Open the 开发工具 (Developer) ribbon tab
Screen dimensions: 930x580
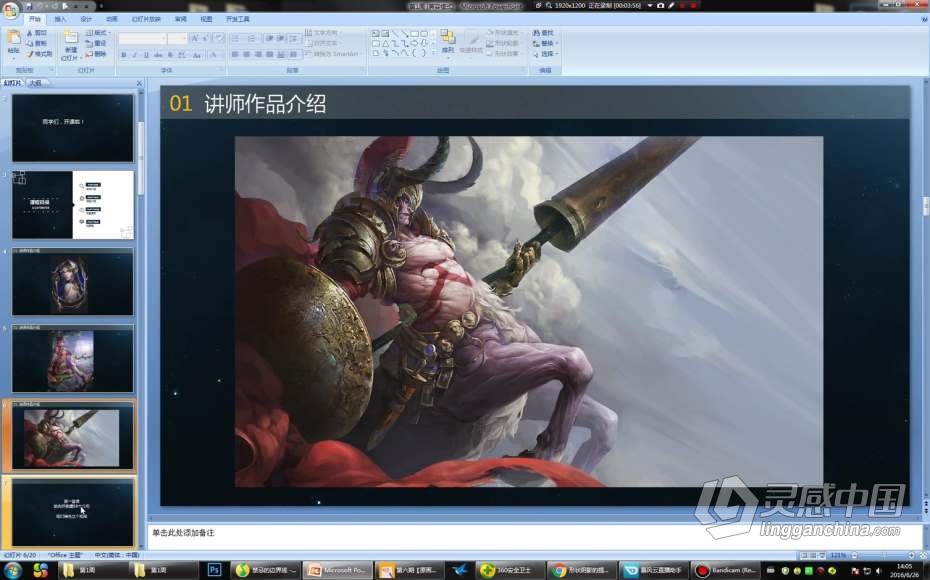[238, 20]
